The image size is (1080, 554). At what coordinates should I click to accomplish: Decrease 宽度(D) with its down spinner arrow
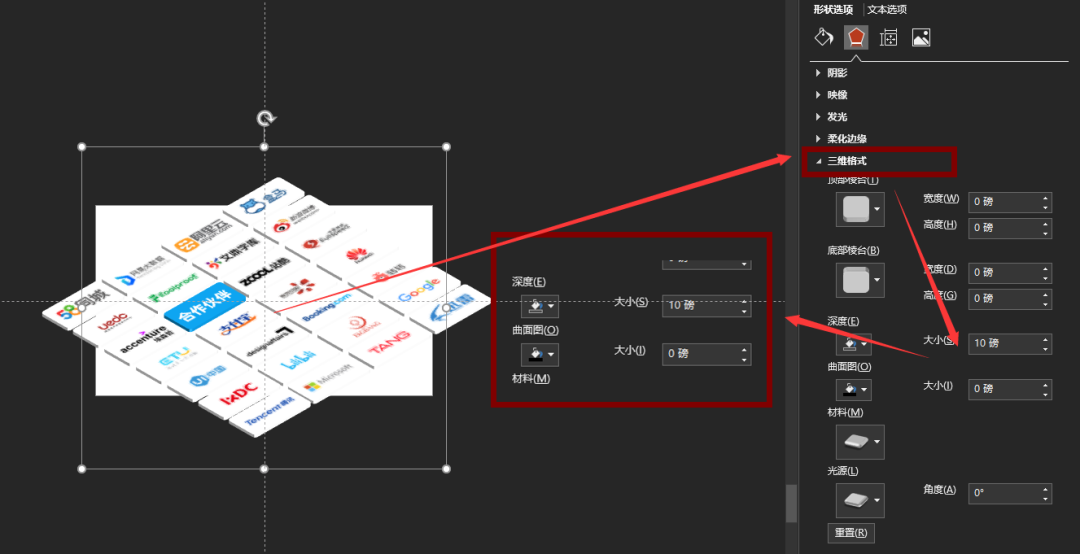[1046, 278]
